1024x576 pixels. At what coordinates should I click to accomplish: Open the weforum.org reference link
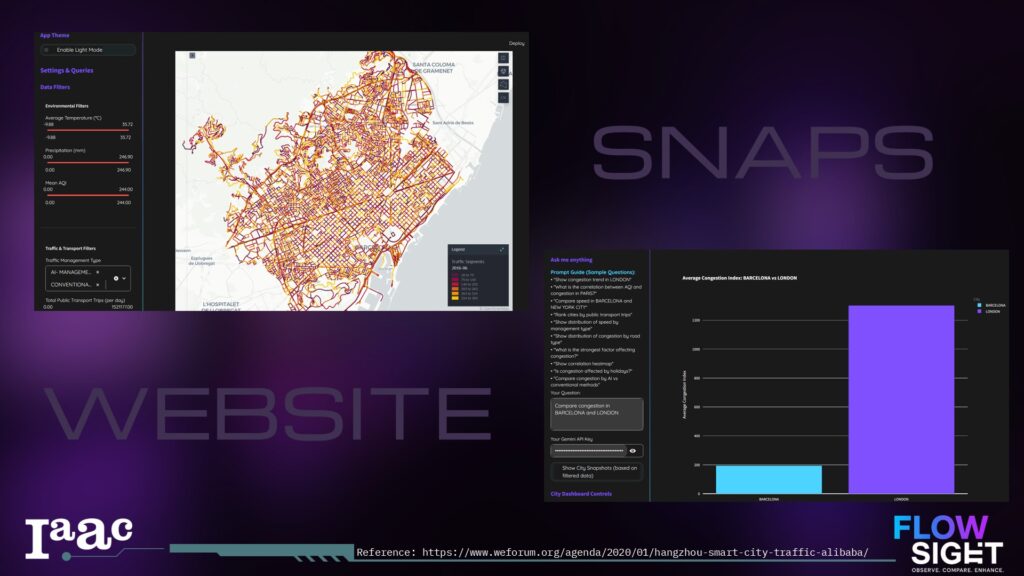click(x=645, y=552)
